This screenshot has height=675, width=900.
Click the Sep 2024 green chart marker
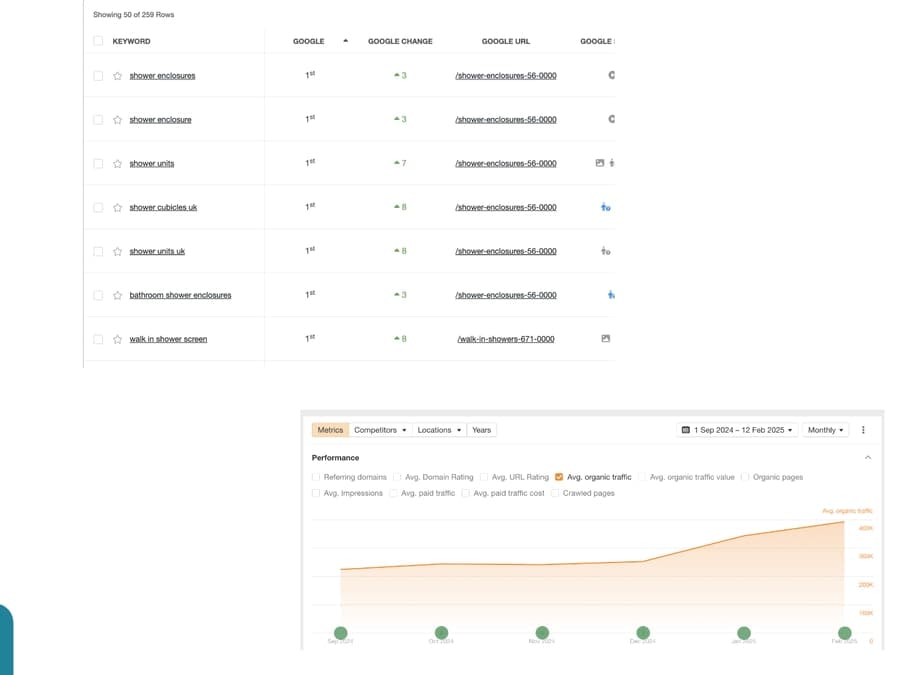click(x=340, y=633)
